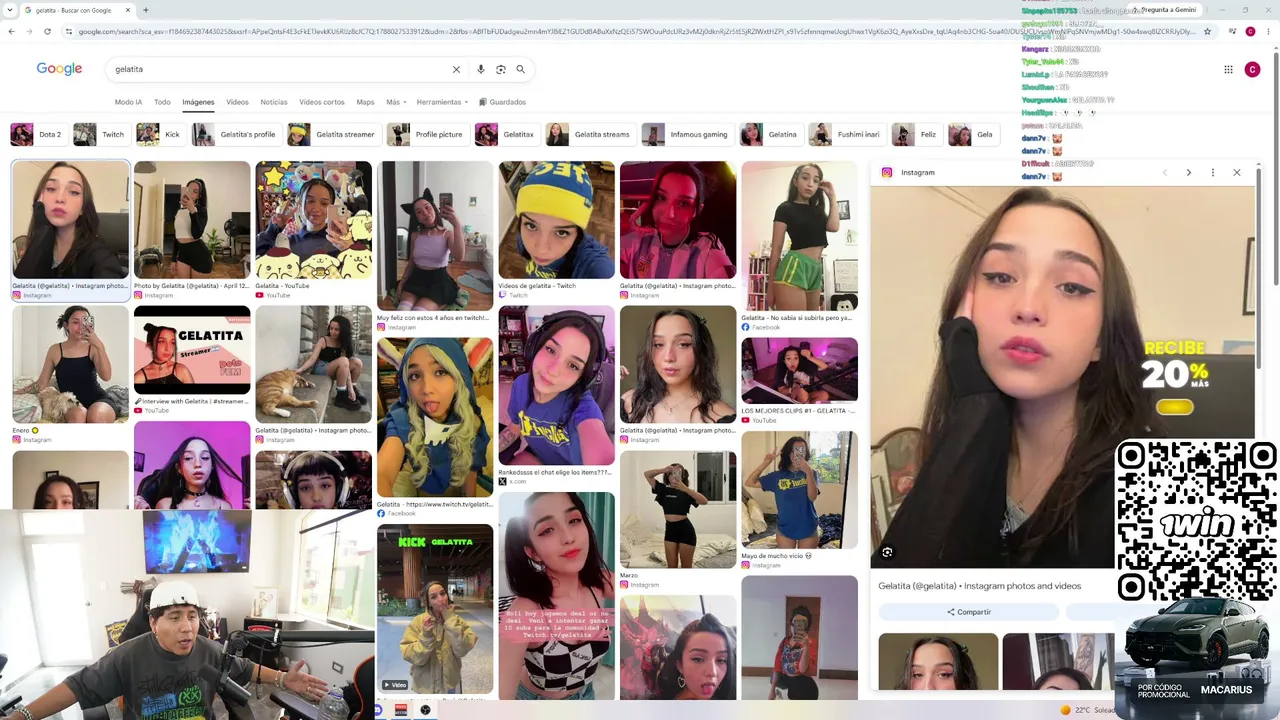Open 'Videos de gelatita - Twitch' image result

pyautogui.click(x=557, y=230)
